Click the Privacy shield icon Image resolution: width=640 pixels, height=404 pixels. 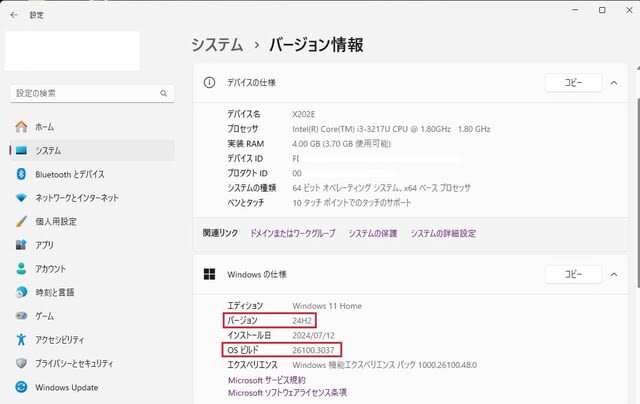pyautogui.click(x=21, y=363)
